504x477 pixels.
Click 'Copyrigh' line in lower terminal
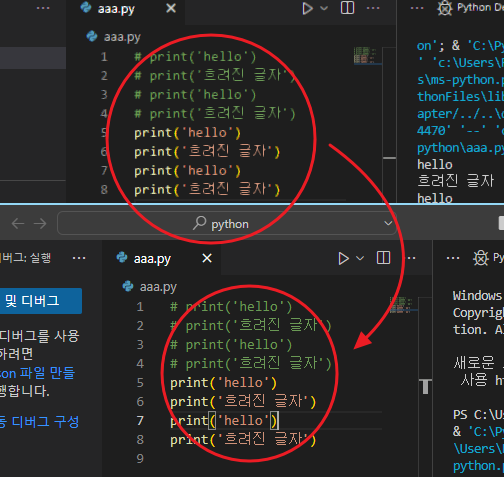click(478, 313)
